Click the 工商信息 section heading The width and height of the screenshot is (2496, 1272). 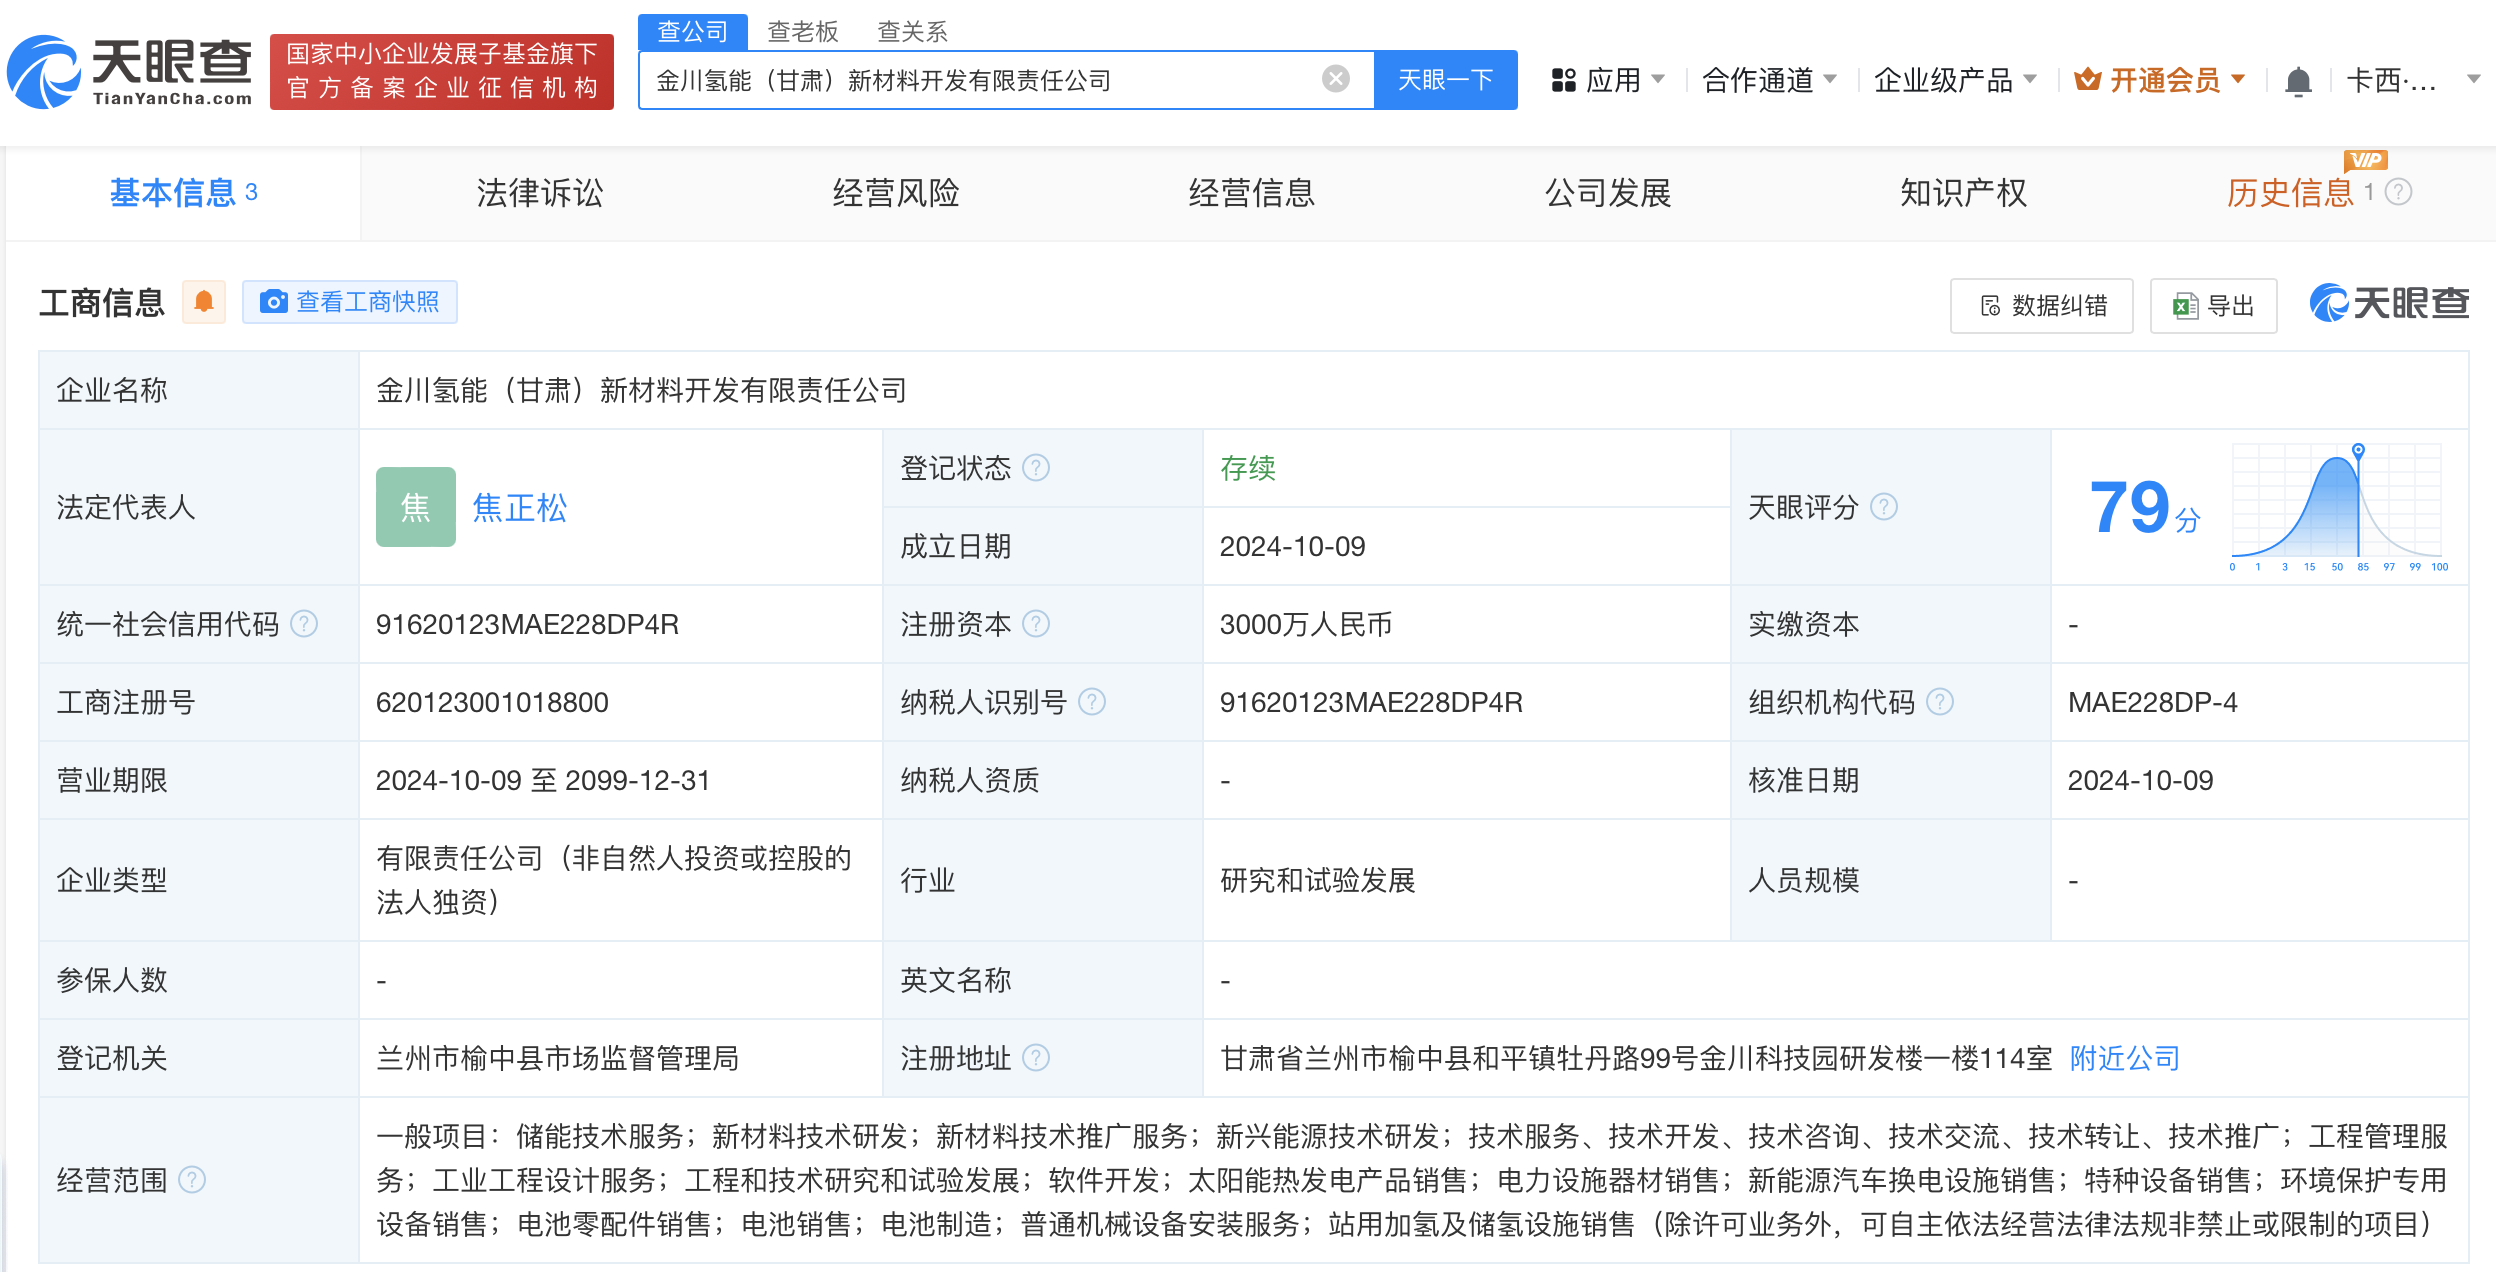[102, 303]
